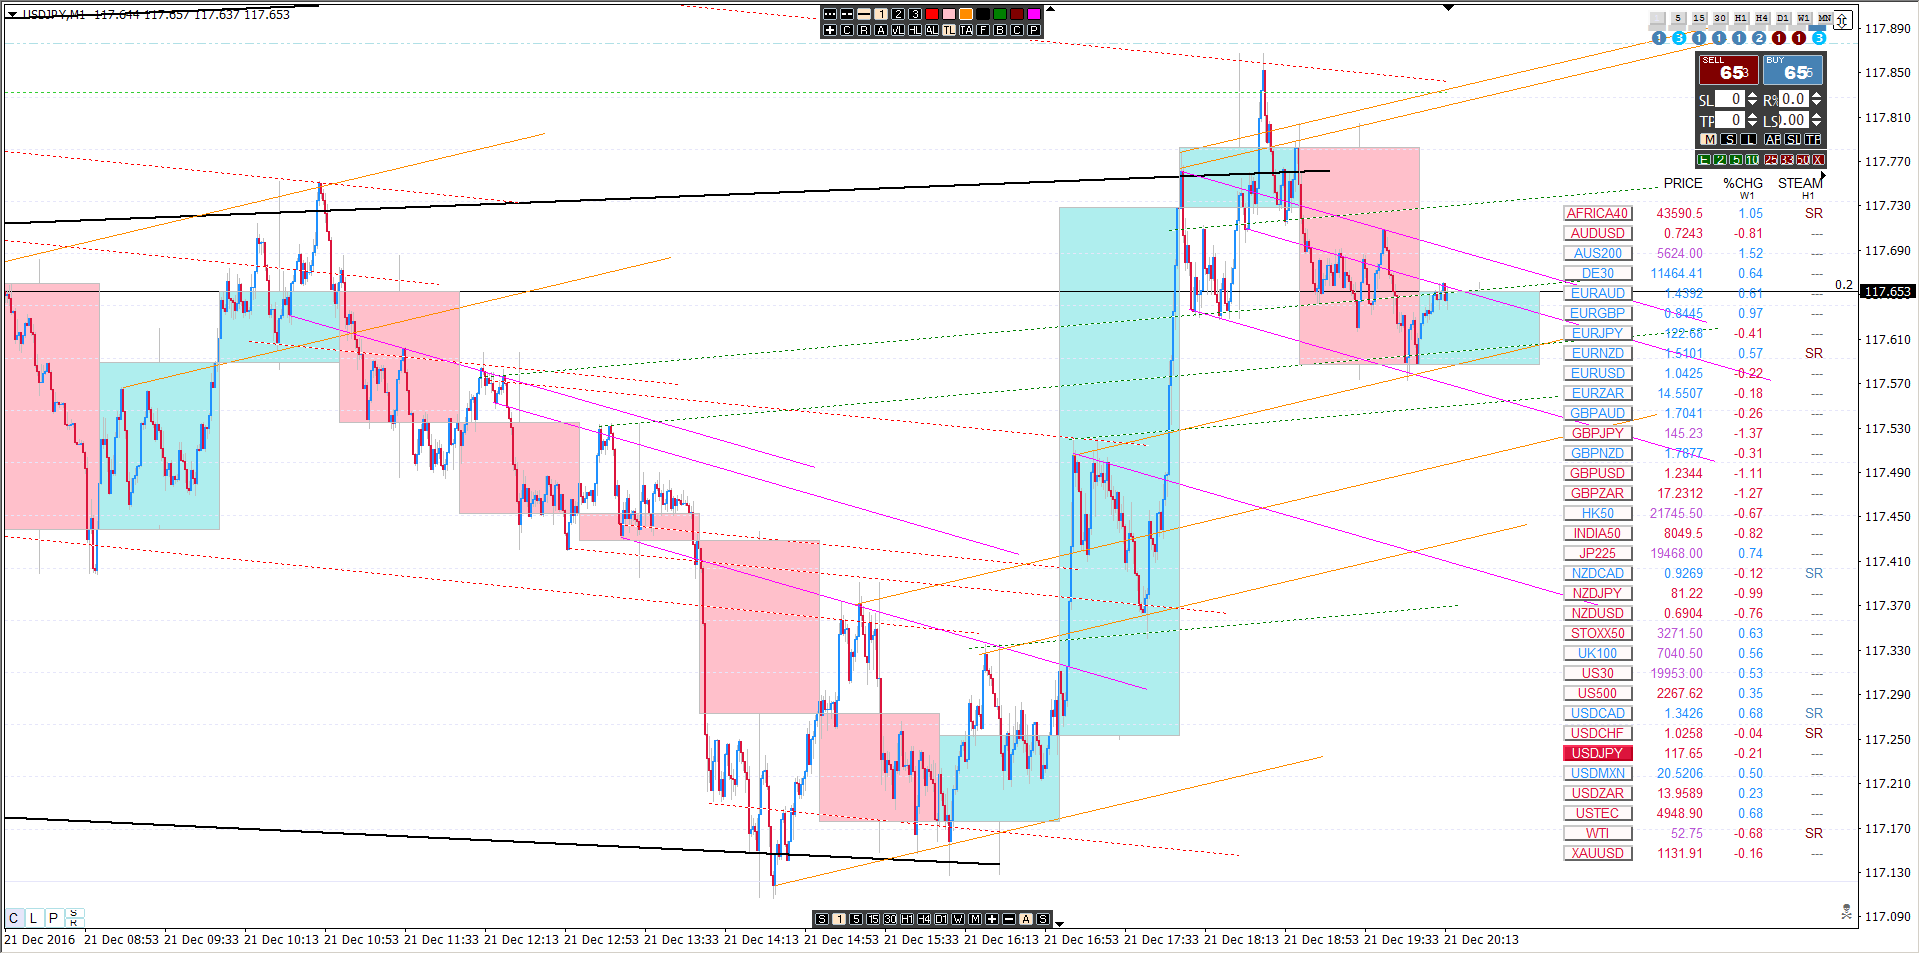The width and height of the screenshot is (1919, 953).
Task: Click the plus button in the drawing toolbar
Action: pos(830,30)
